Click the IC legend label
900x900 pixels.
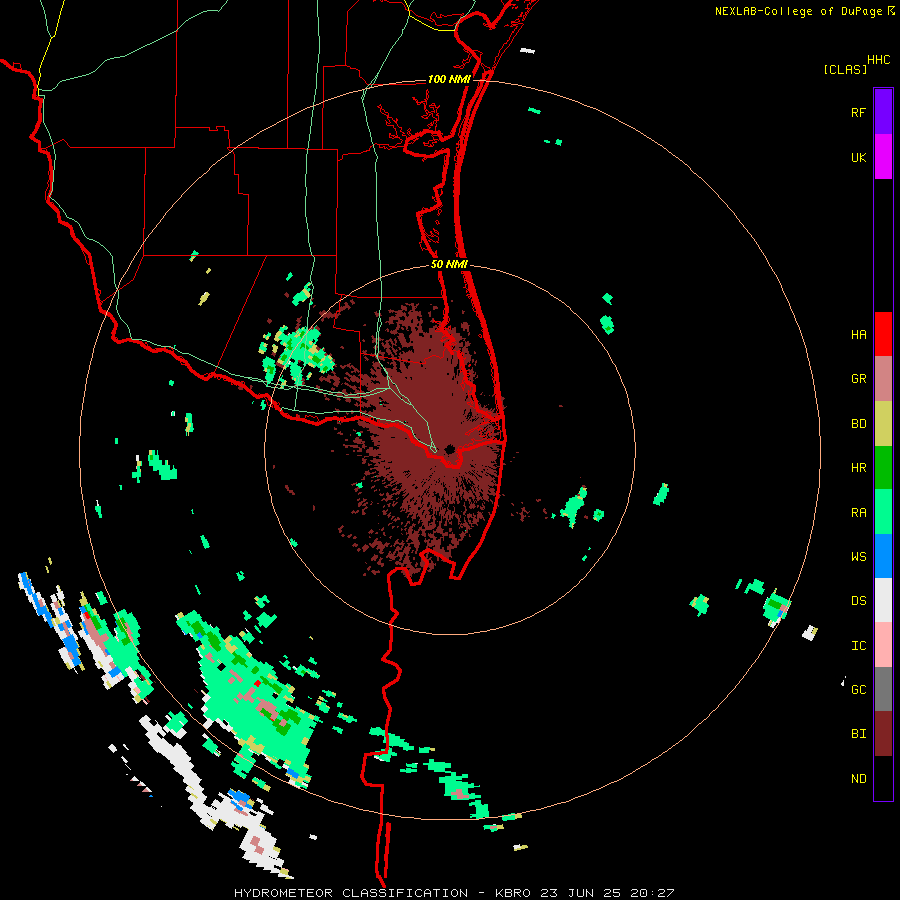[858, 646]
